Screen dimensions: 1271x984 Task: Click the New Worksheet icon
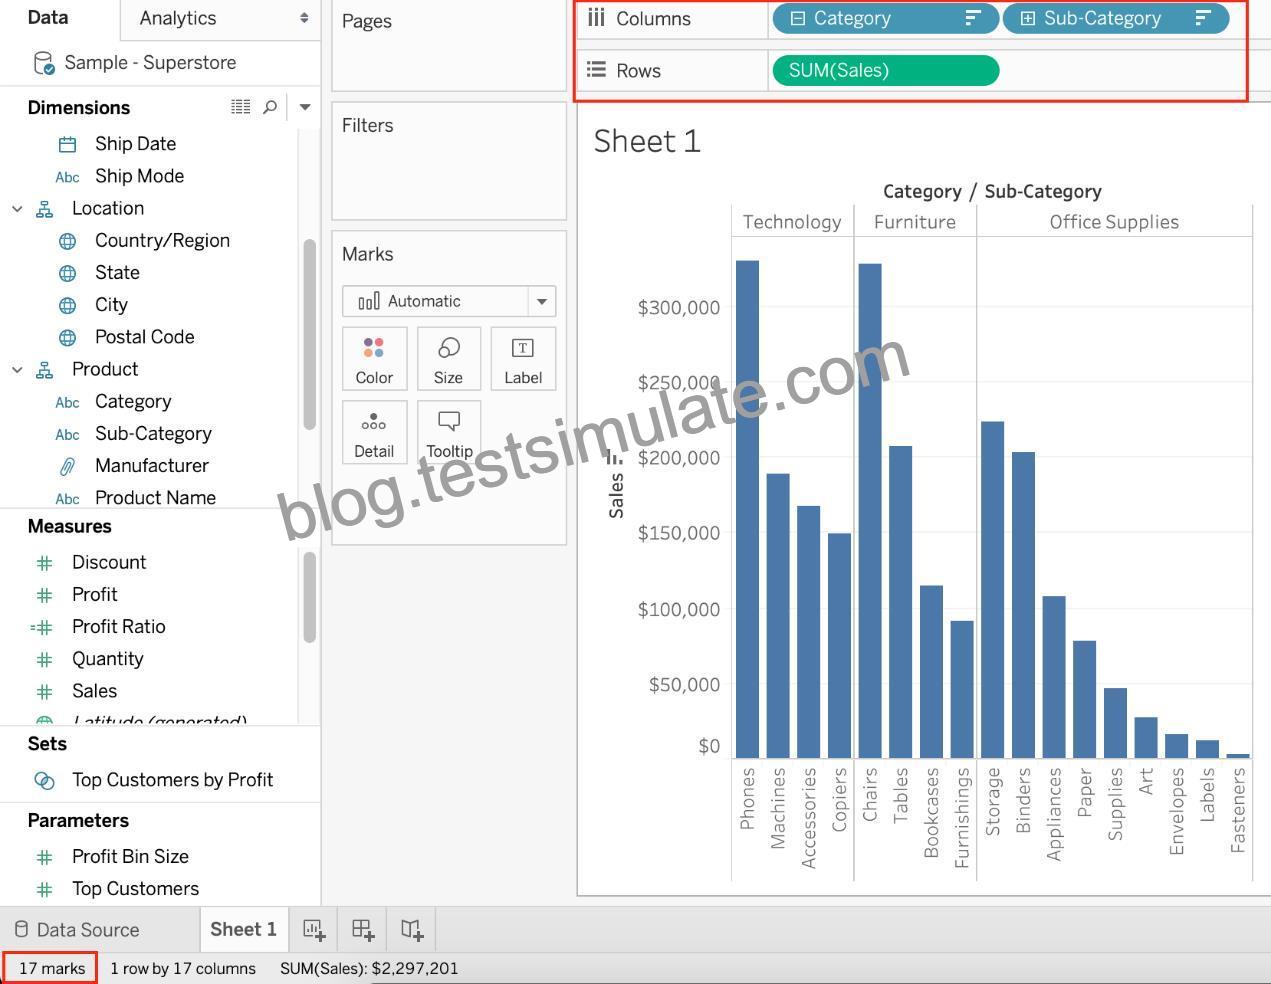coord(314,930)
